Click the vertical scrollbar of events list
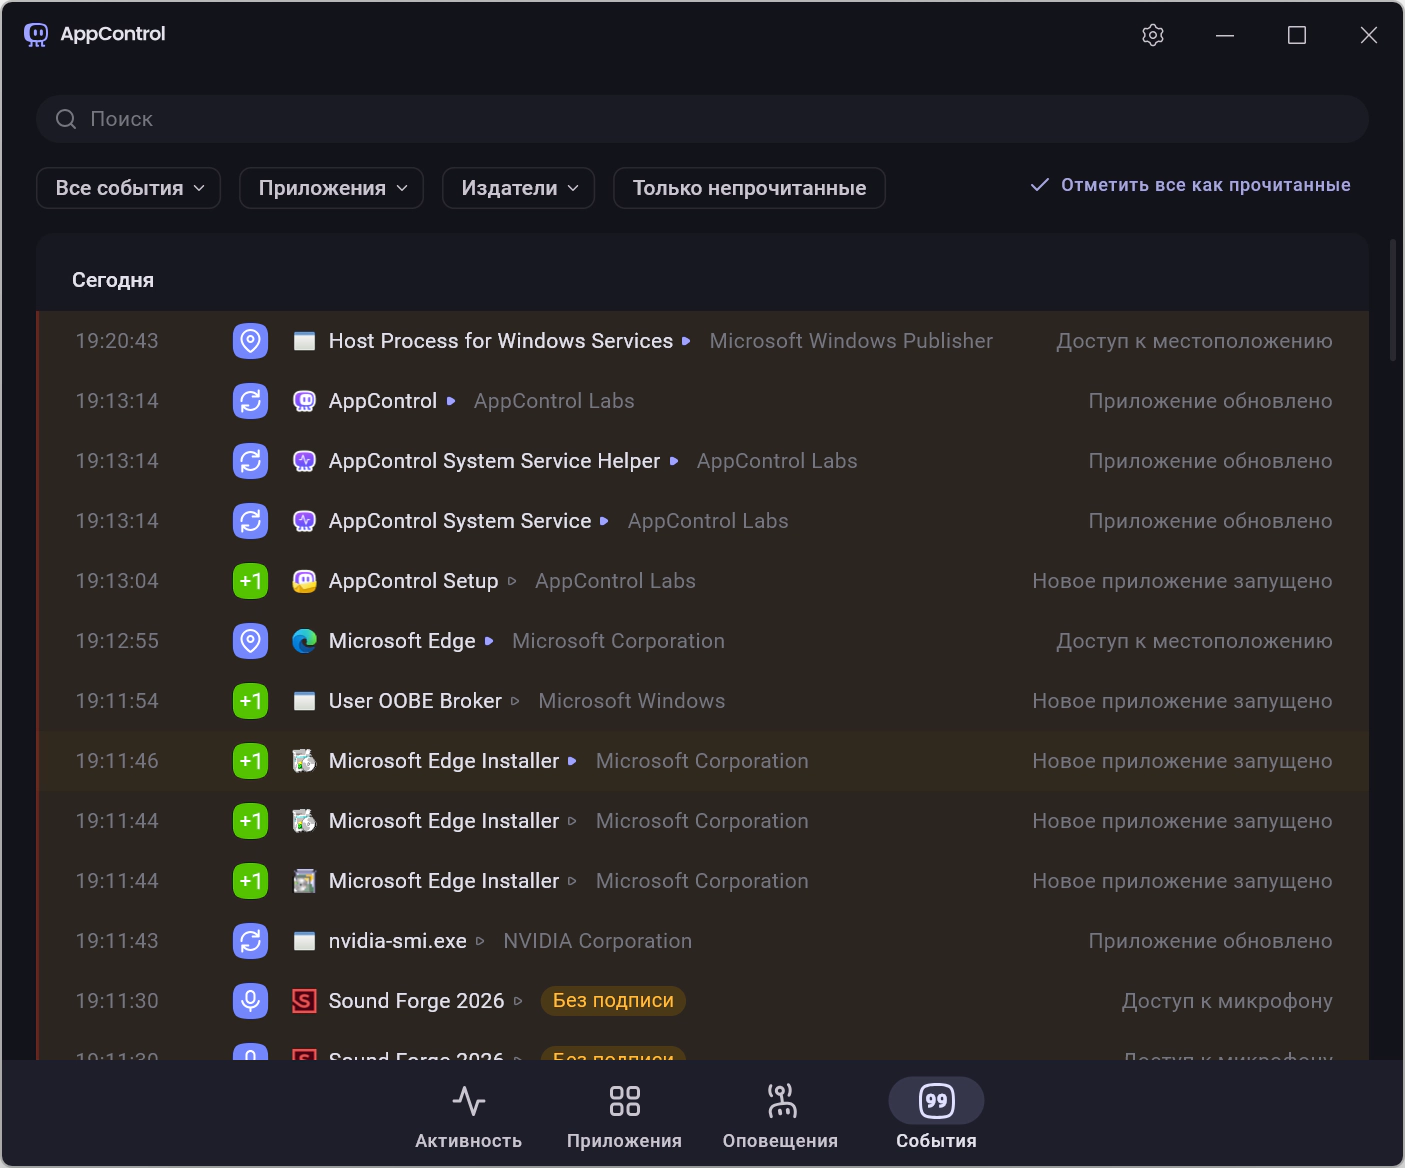 1393,300
